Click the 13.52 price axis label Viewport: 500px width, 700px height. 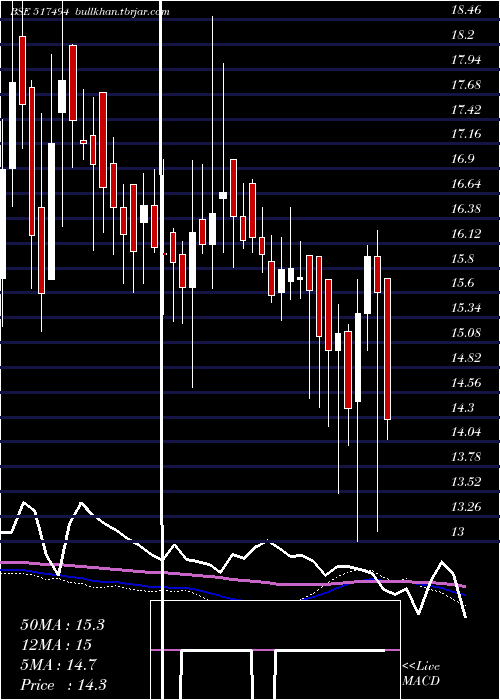pyautogui.click(x=467, y=482)
